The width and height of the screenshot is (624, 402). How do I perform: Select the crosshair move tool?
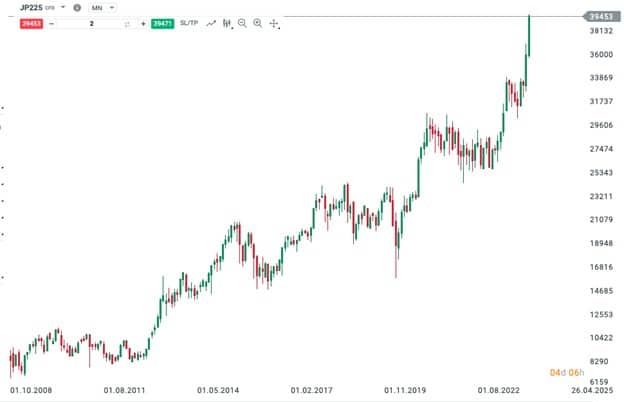[274, 24]
